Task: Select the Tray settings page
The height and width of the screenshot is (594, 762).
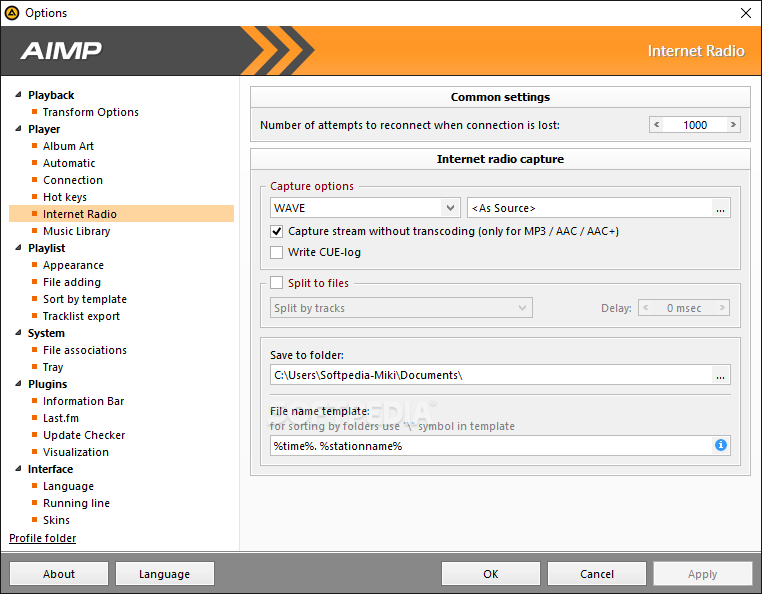Action: [x=53, y=367]
